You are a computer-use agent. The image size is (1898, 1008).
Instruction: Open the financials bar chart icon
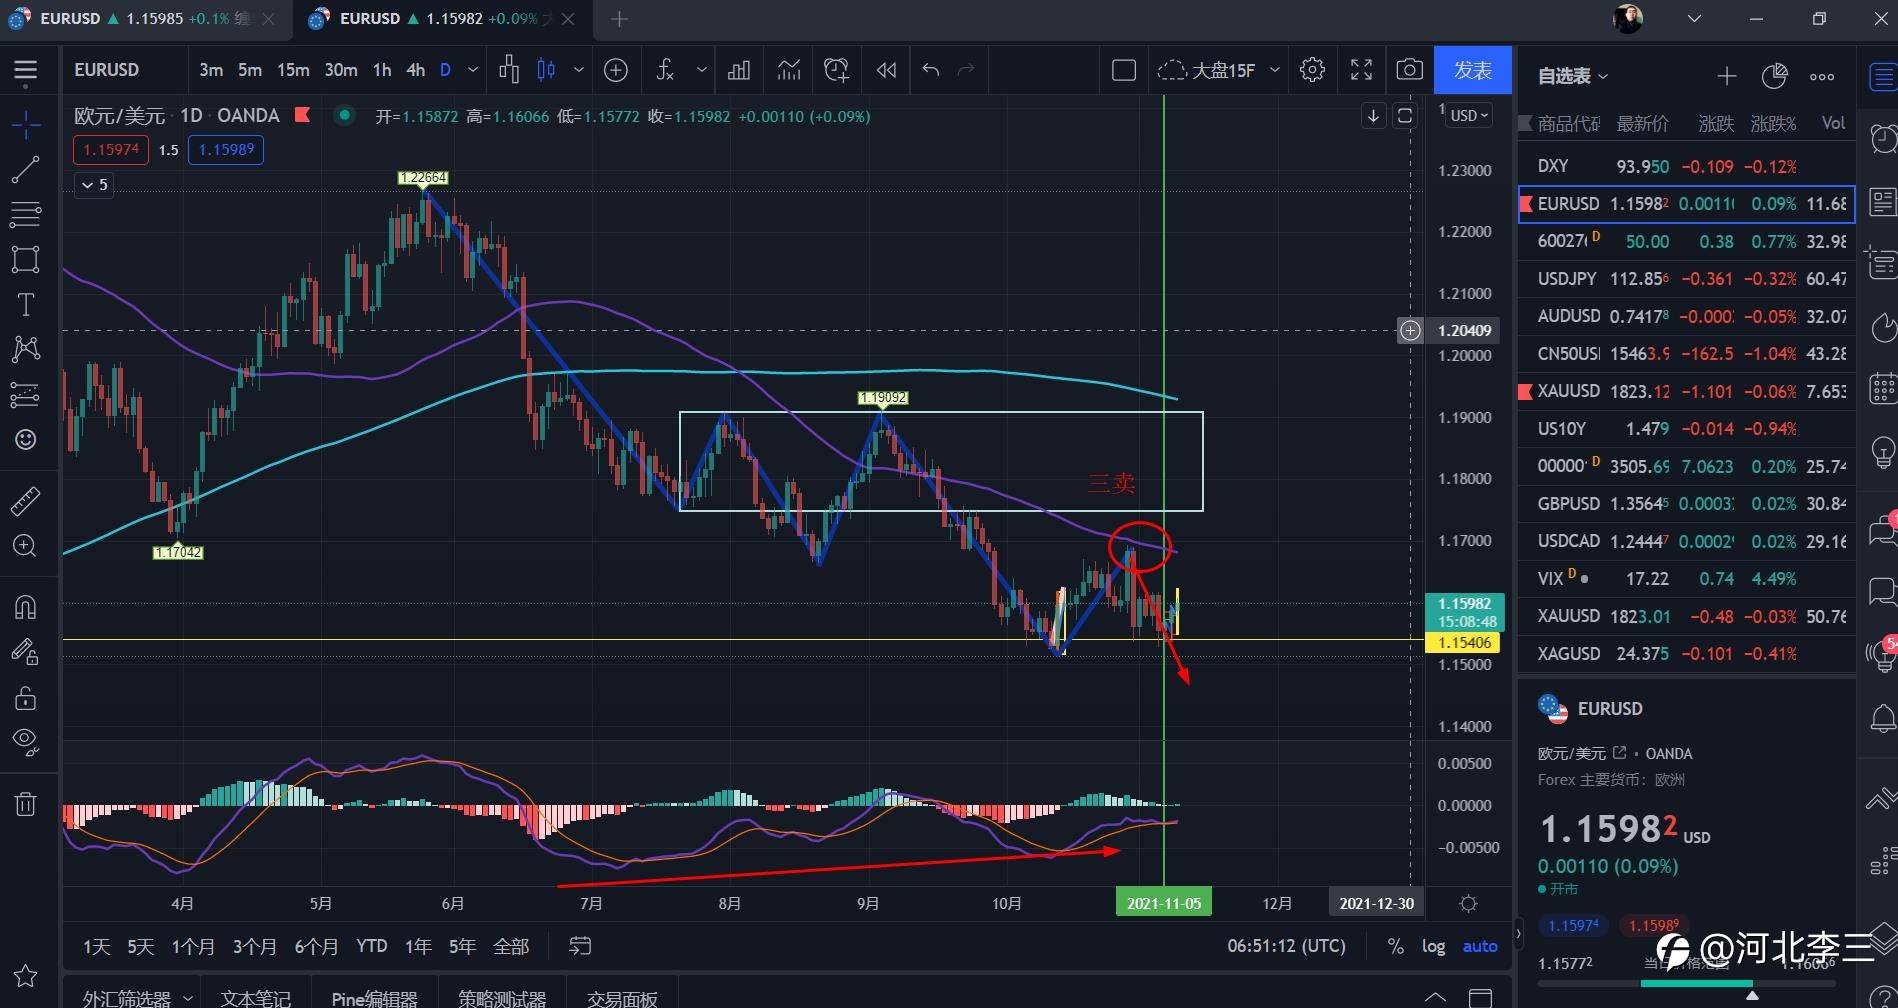[x=739, y=70]
